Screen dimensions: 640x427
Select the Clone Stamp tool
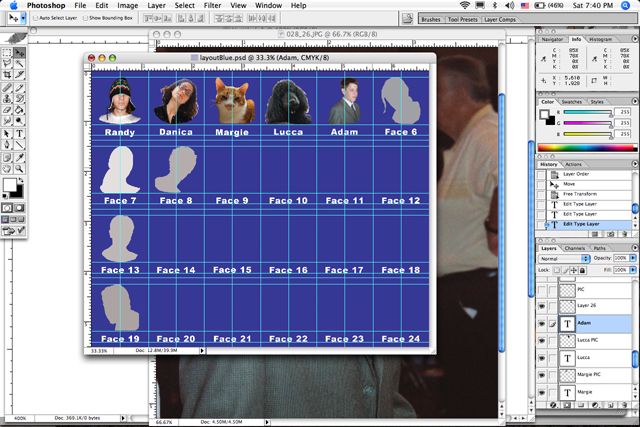click(7, 99)
